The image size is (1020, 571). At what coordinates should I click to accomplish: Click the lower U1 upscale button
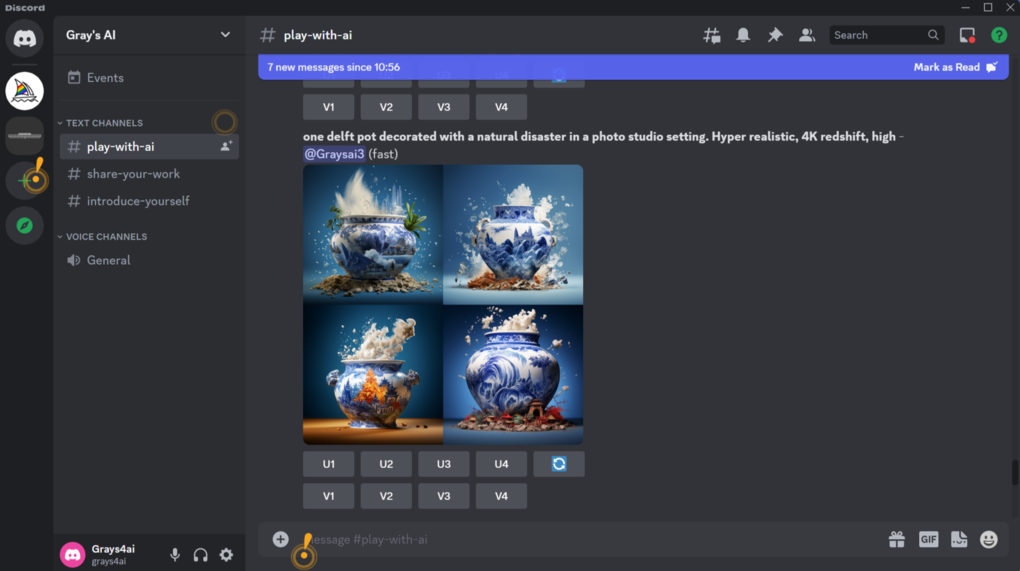[329, 464]
